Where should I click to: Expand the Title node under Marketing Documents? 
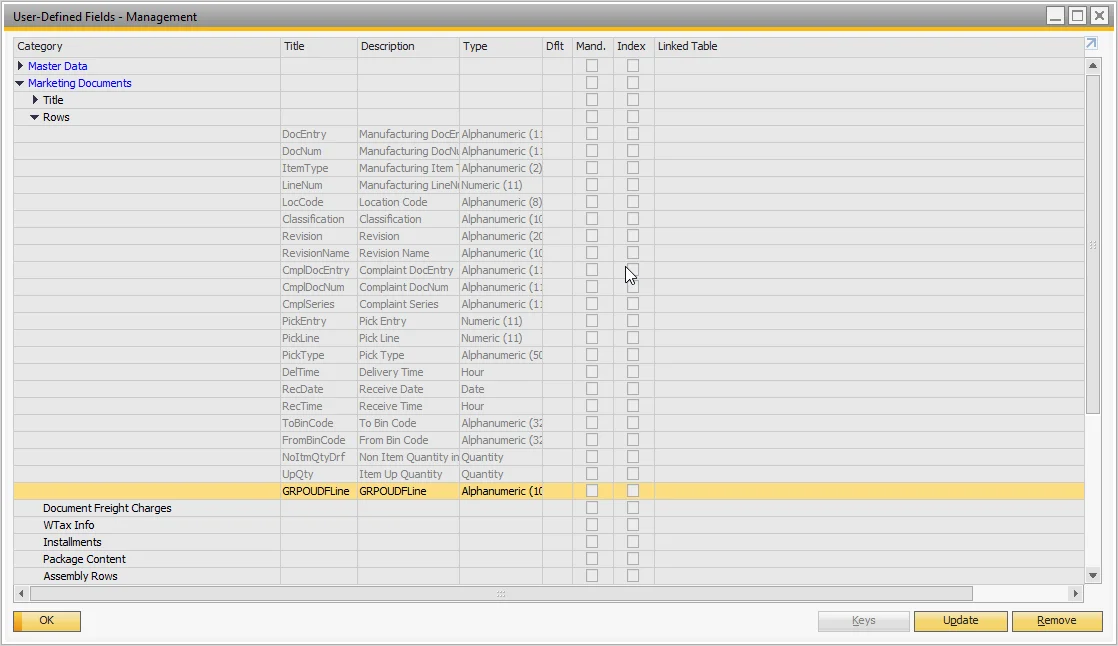(x=36, y=100)
